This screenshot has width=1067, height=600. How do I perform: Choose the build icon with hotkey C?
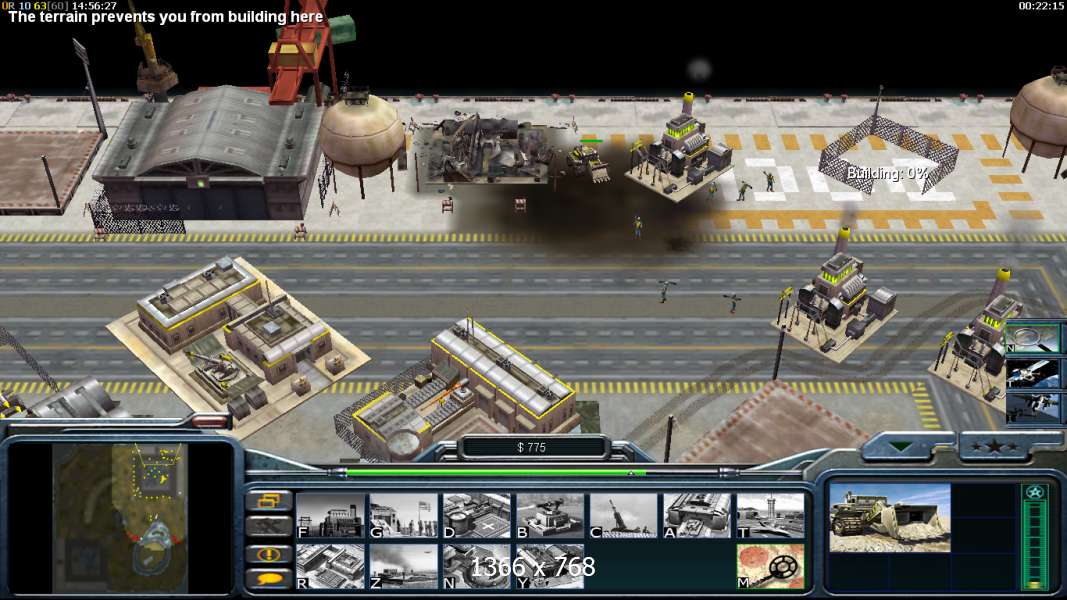[623, 516]
